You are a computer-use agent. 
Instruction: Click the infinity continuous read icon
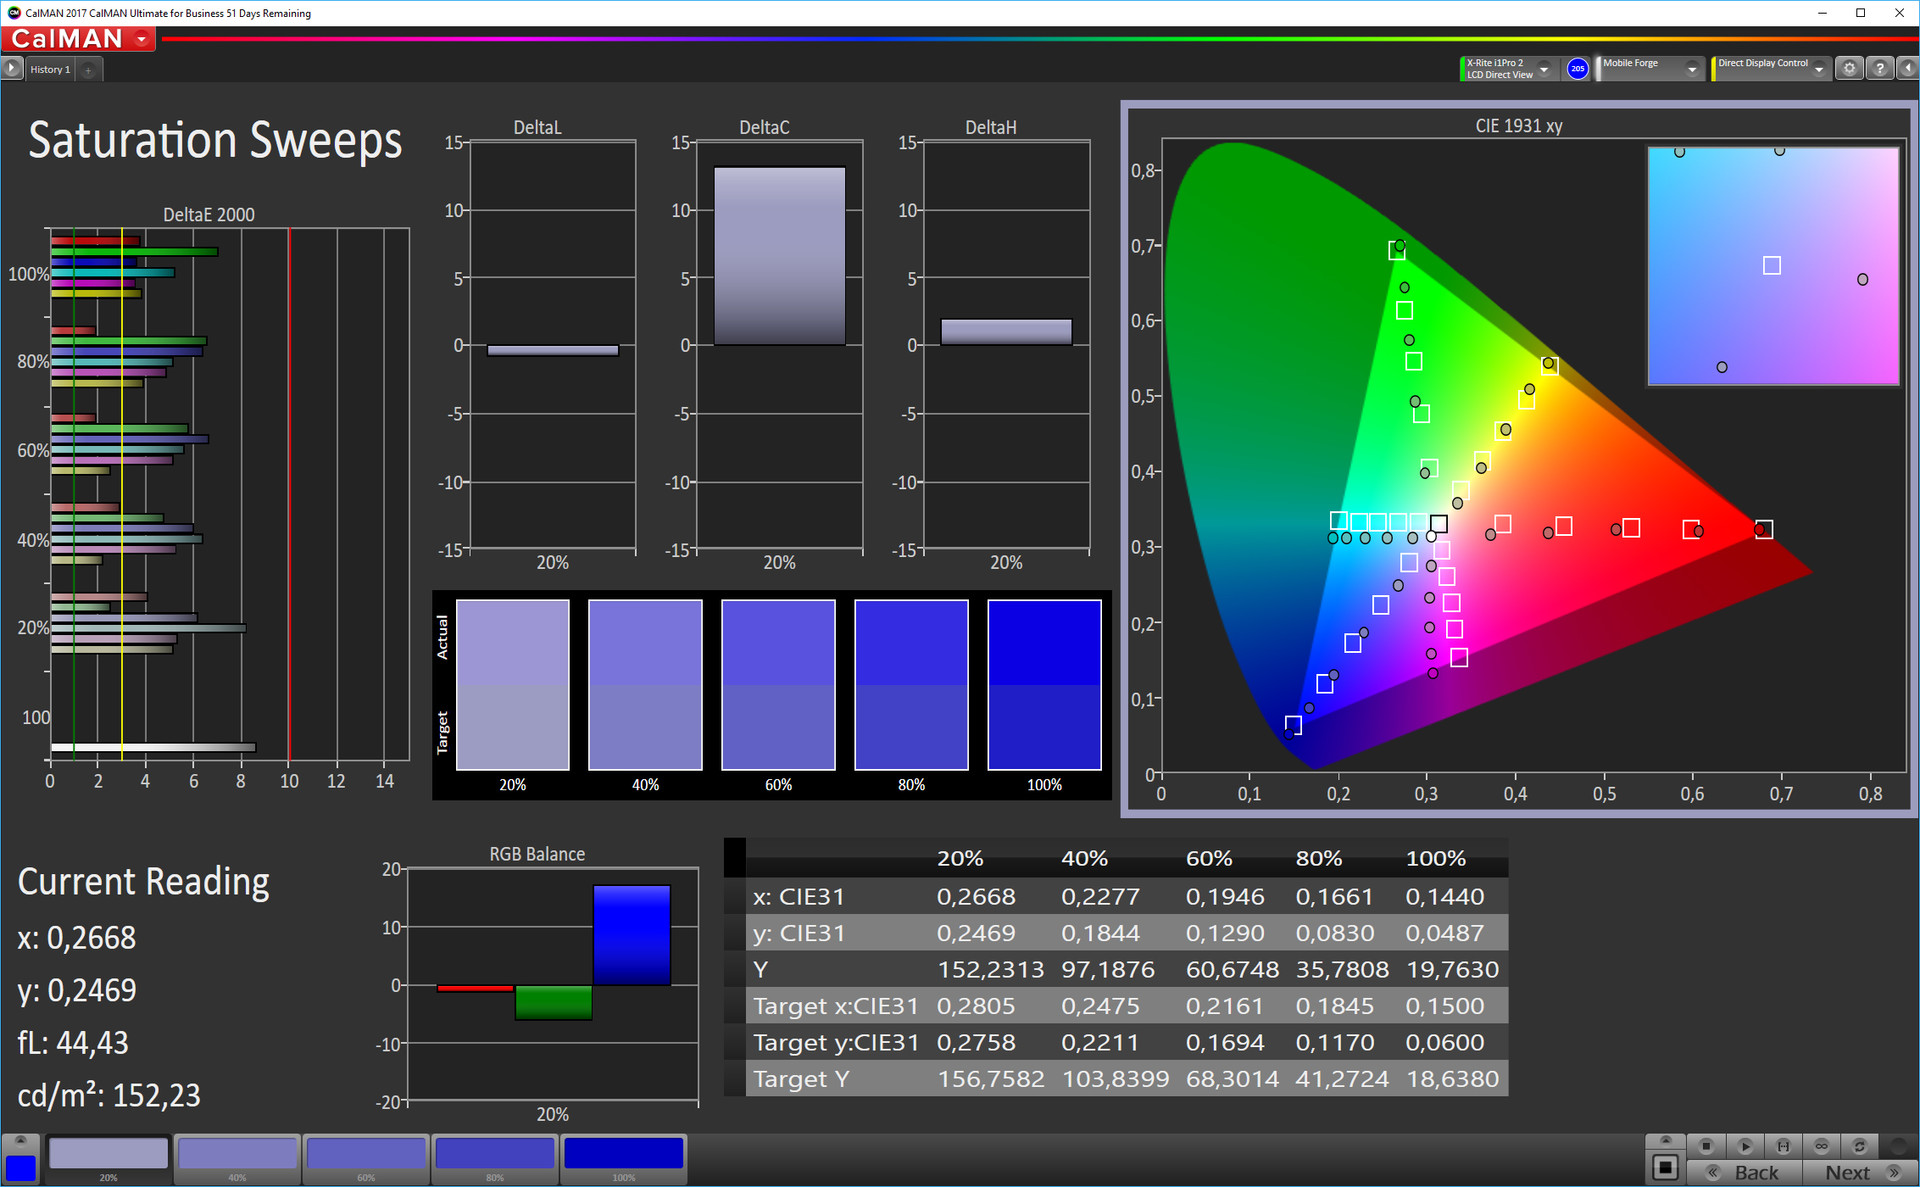[x=1821, y=1146]
